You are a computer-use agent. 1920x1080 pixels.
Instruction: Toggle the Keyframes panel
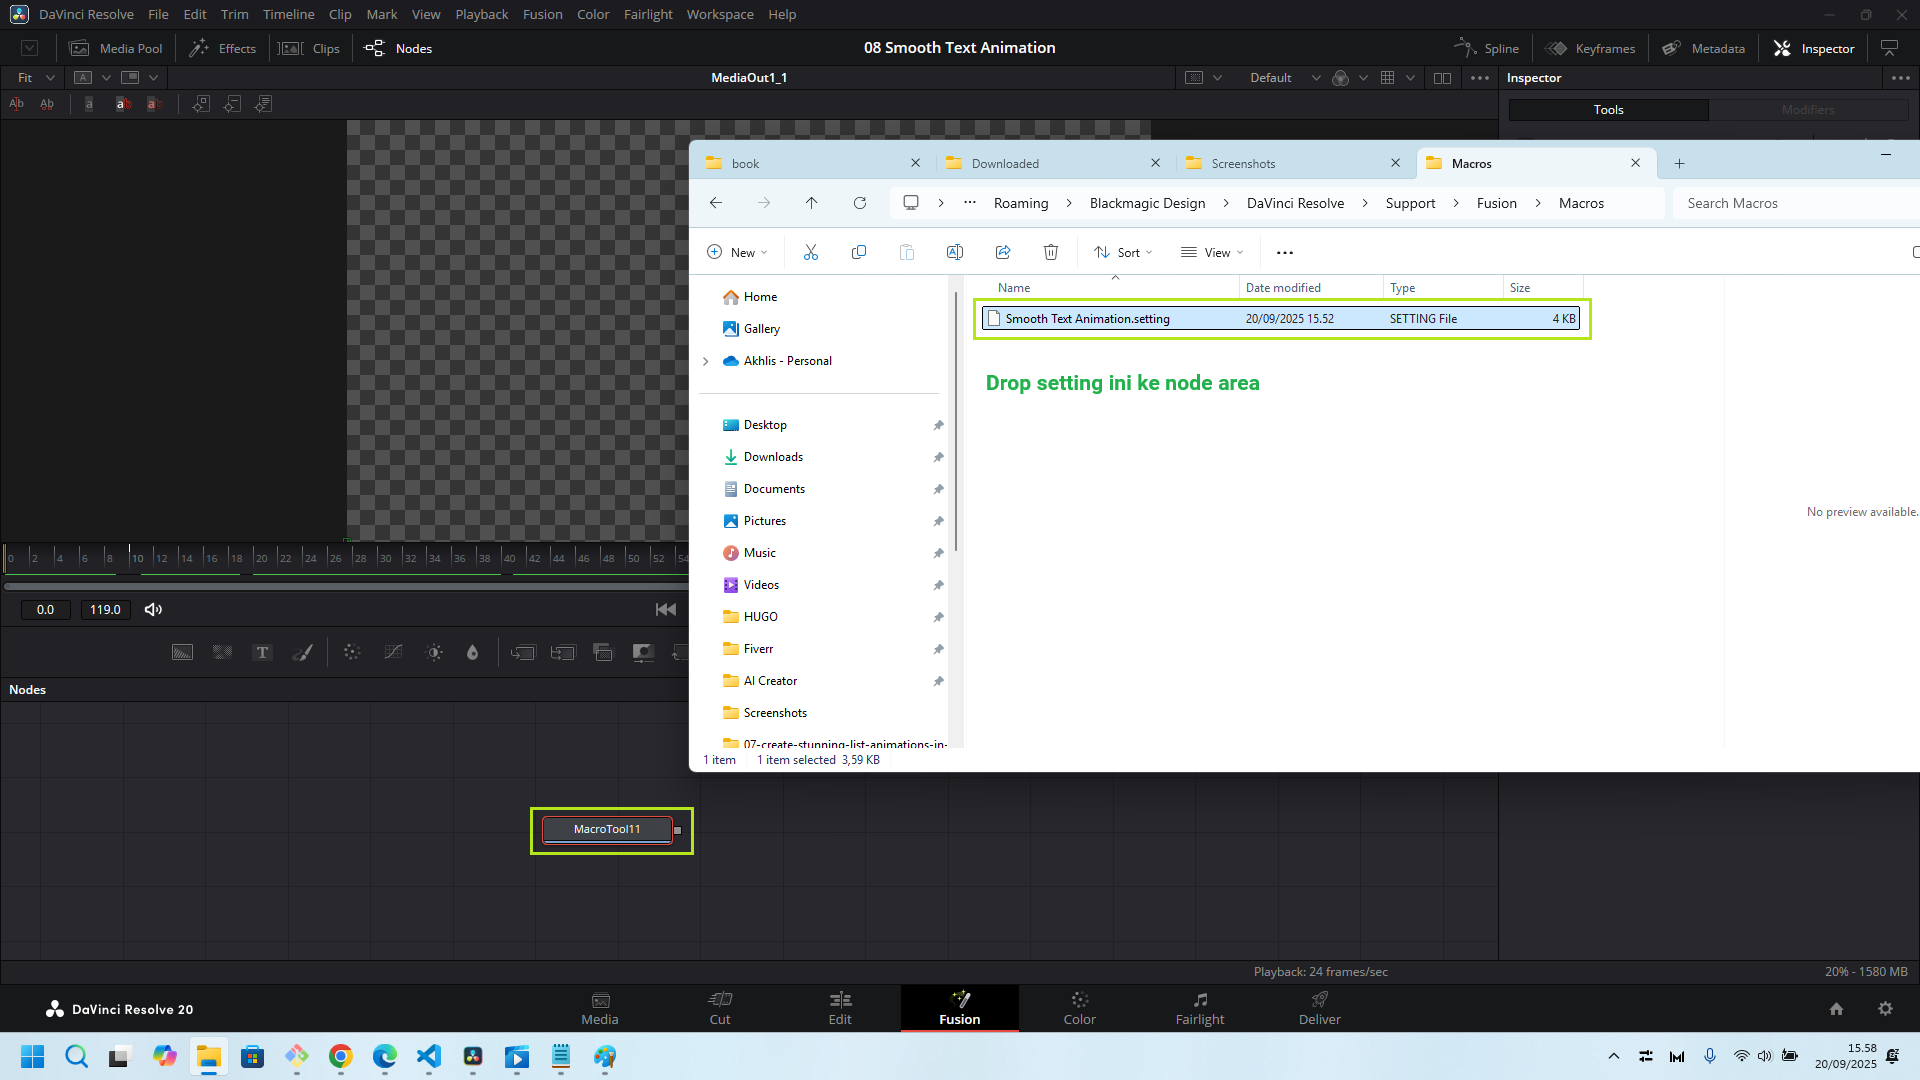[1590, 48]
